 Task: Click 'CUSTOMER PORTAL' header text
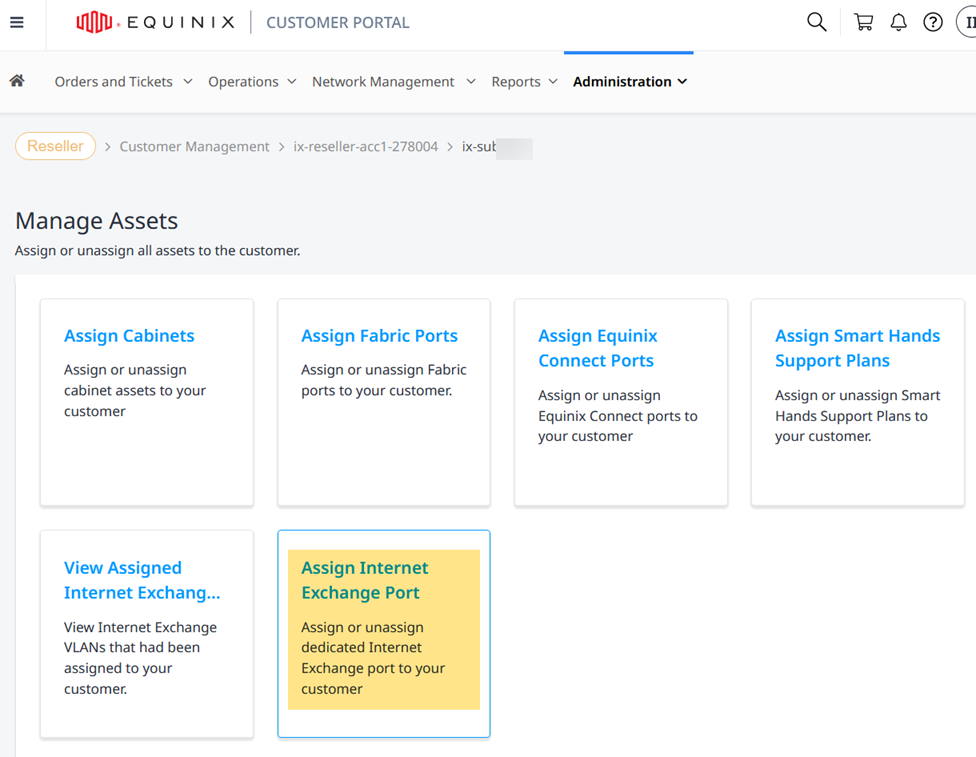tap(338, 22)
